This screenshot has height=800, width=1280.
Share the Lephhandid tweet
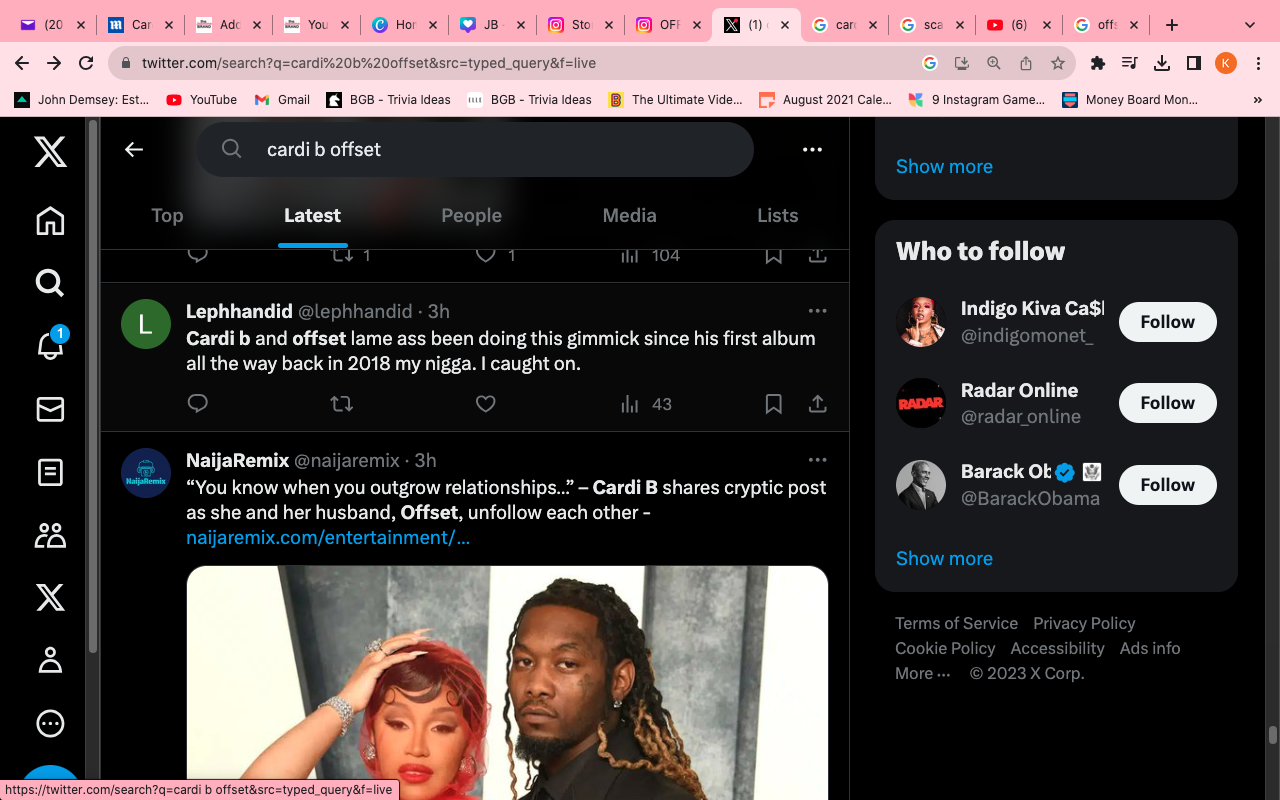click(818, 404)
